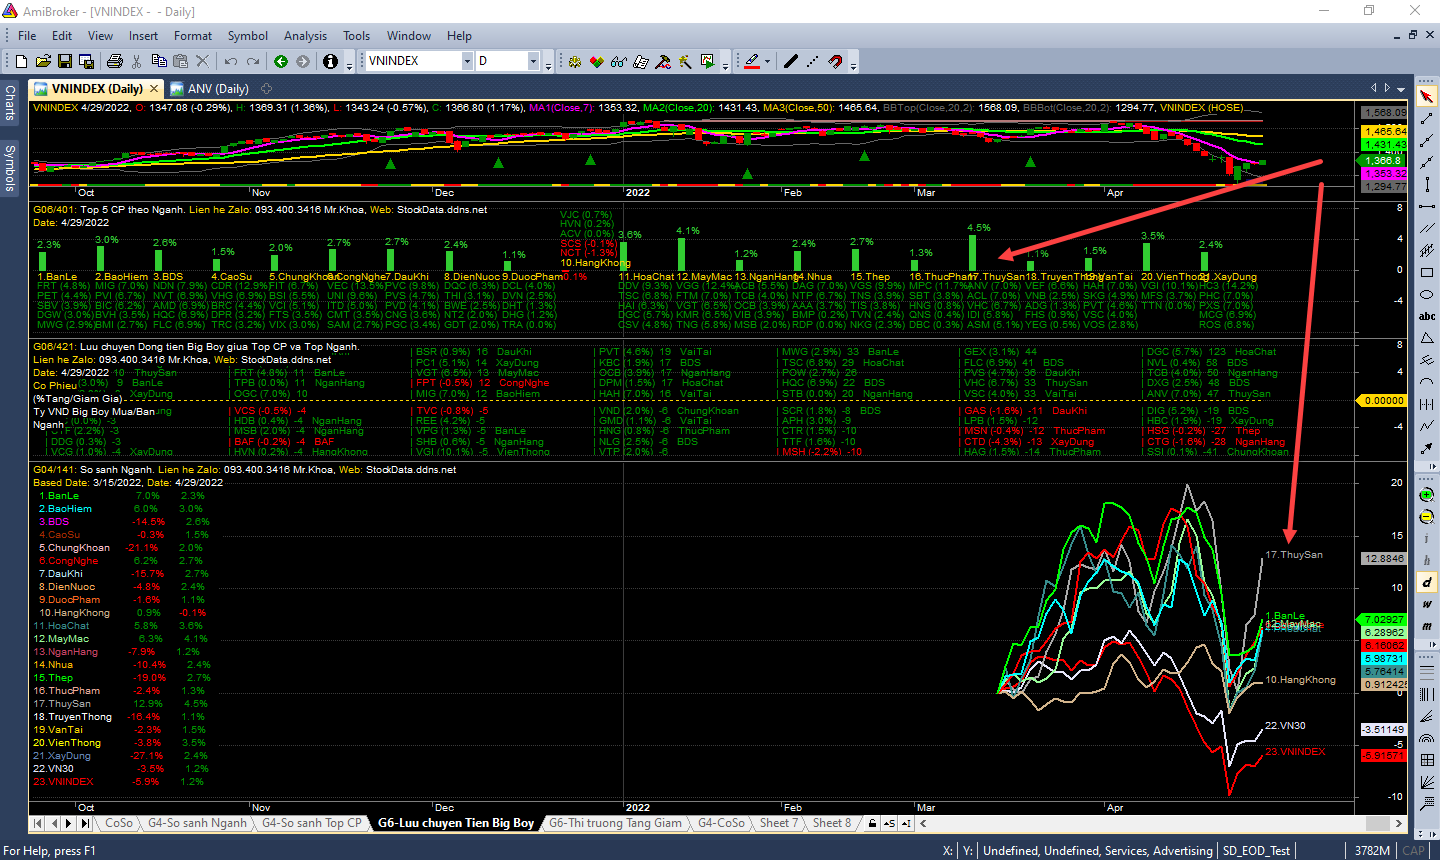Image resolution: width=1440 pixels, height=860 pixels.
Task: Switch to G4-So sanh Nganh sheet
Action: click(x=197, y=823)
